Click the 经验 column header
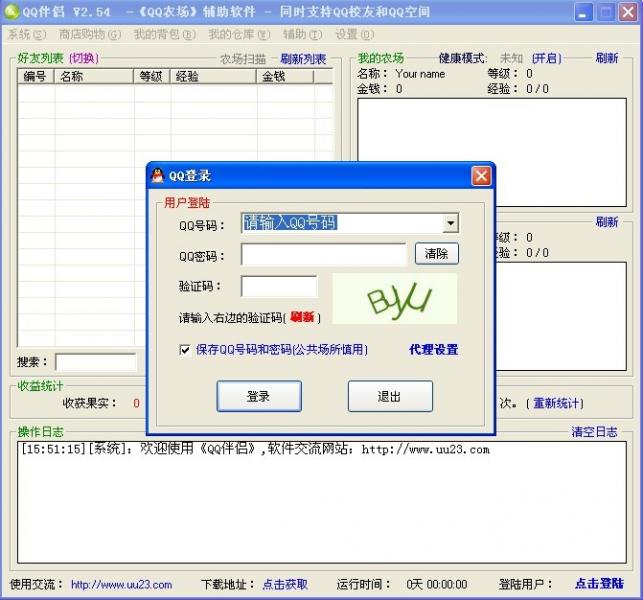This screenshot has width=643, height=600. pos(213,76)
